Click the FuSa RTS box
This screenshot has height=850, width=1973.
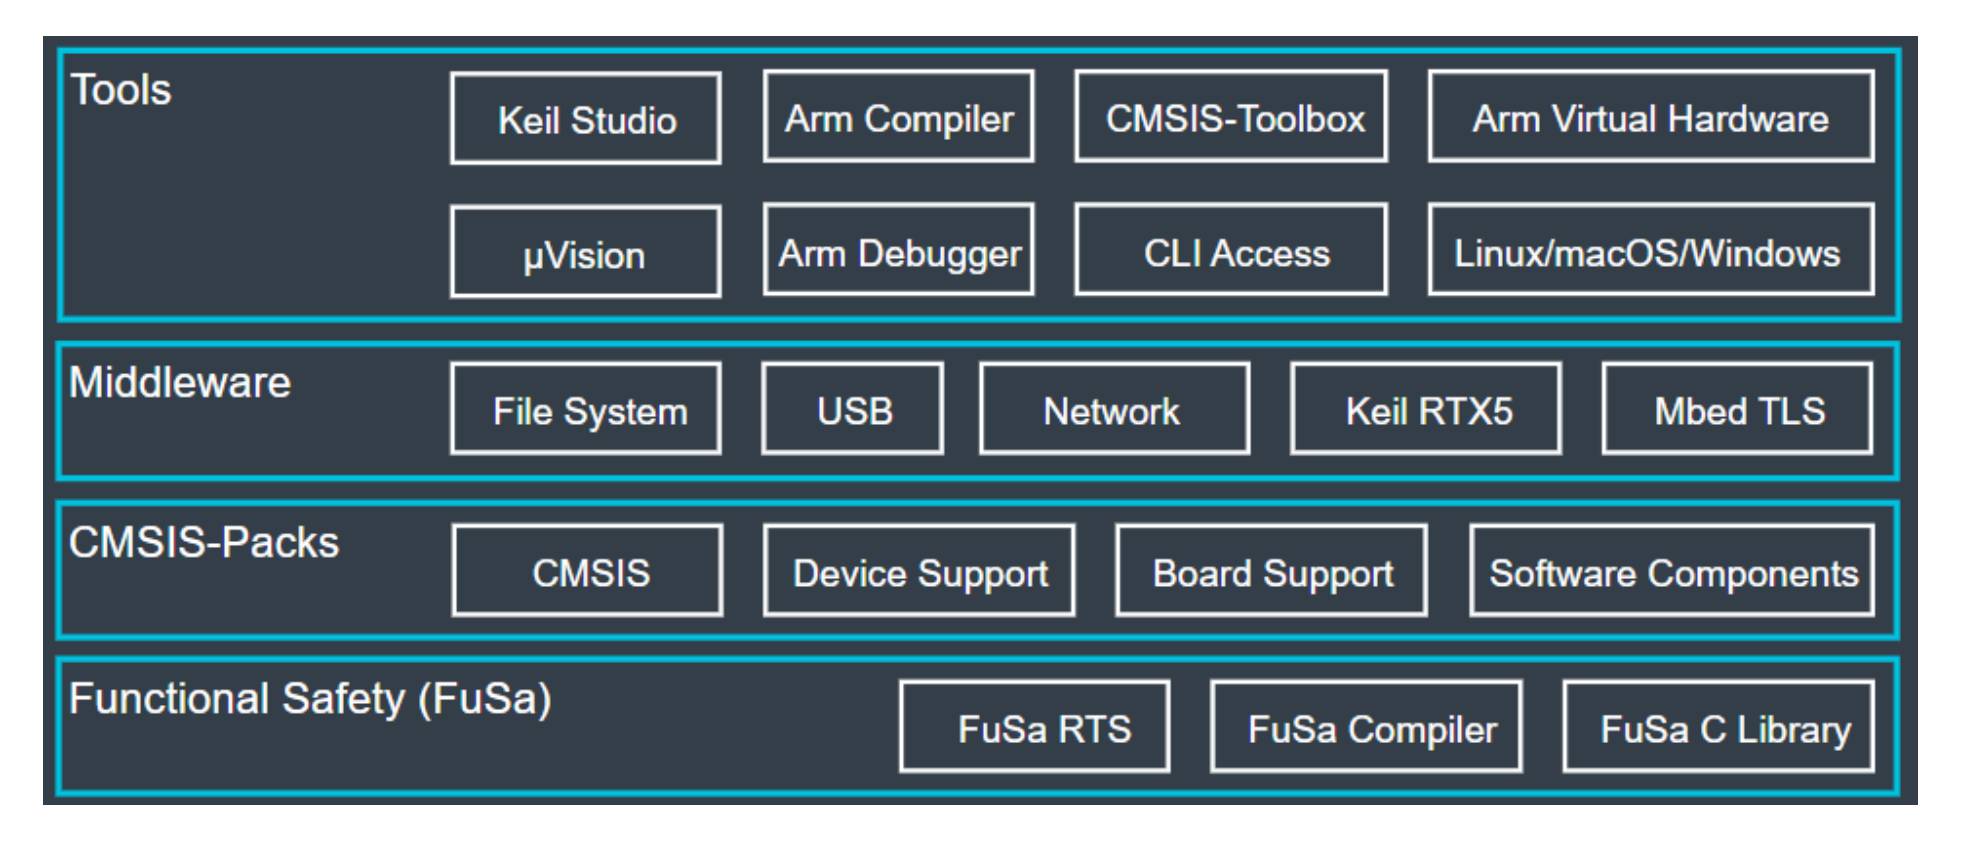click(1035, 727)
